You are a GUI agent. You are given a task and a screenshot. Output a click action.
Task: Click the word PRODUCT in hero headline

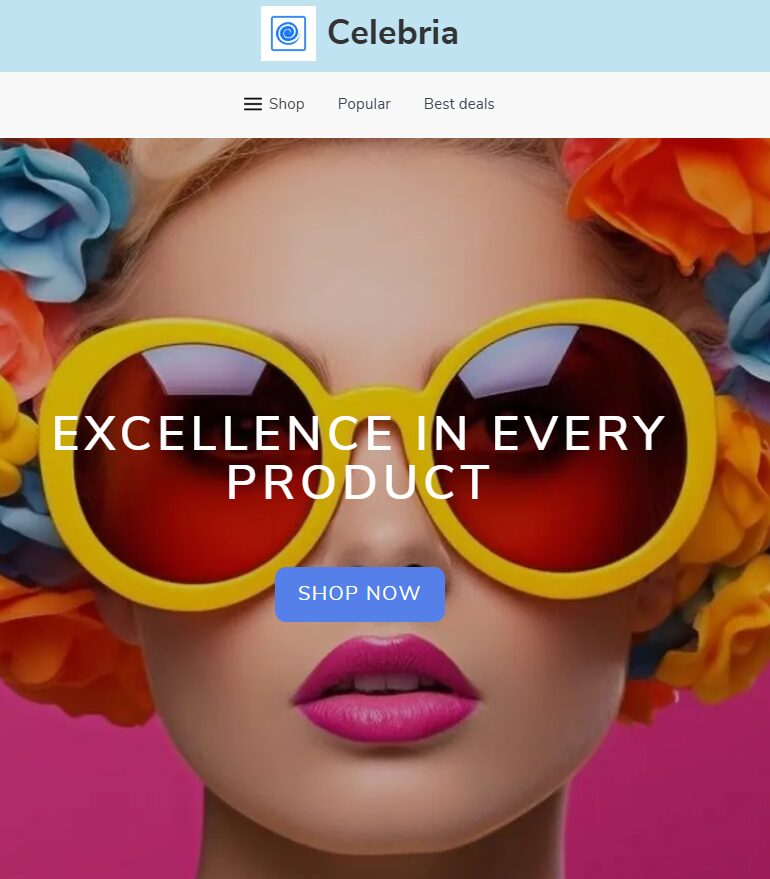pyautogui.click(x=359, y=482)
